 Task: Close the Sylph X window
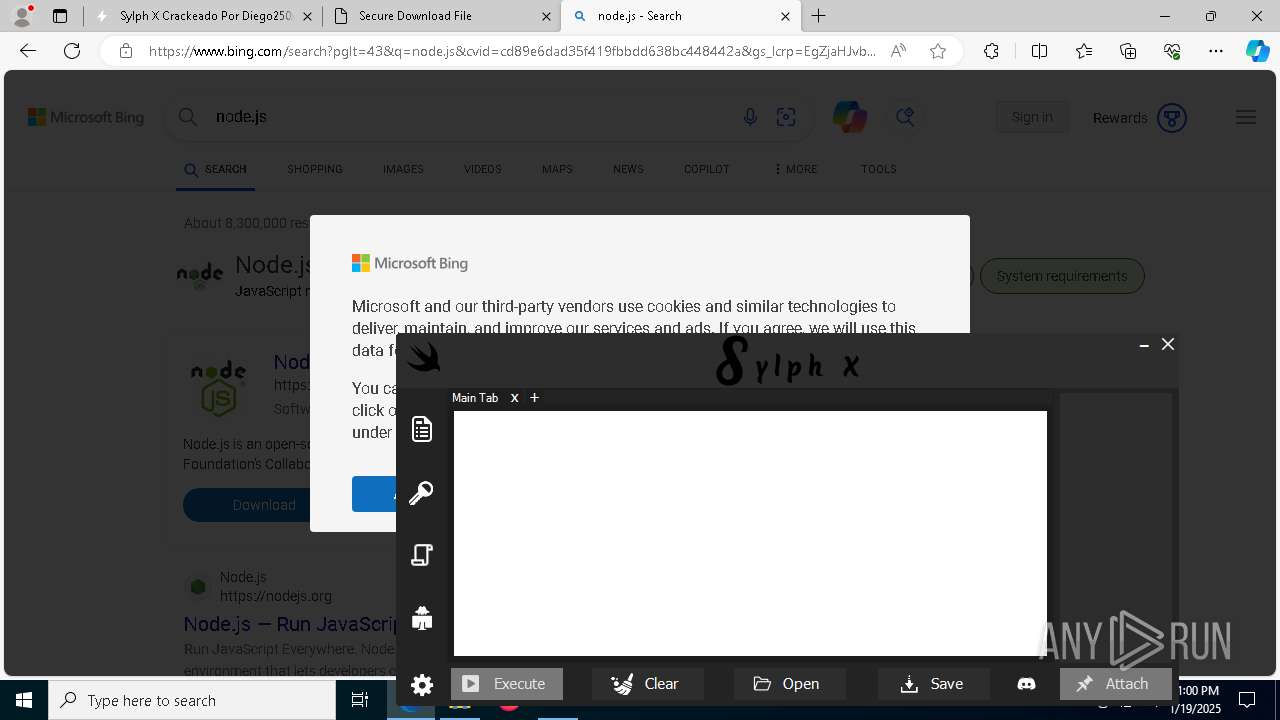point(1168,344)
